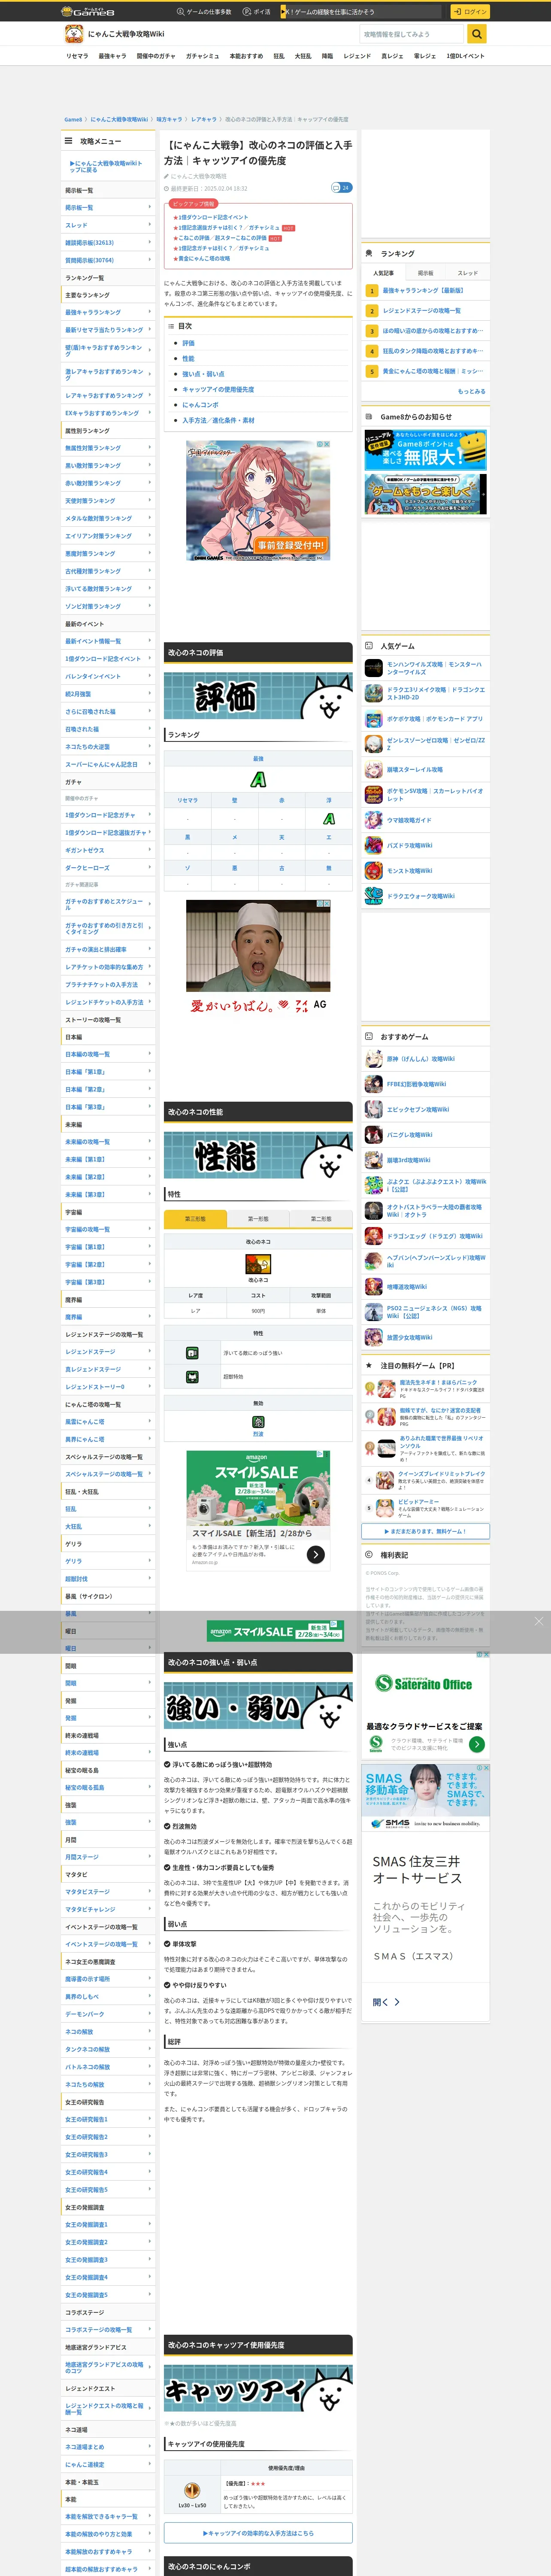The width and height of the screenshot is (551, 2576).
Task: Close the overlay banner ad
Action: pyautogui.click(x=539, y=1621)
